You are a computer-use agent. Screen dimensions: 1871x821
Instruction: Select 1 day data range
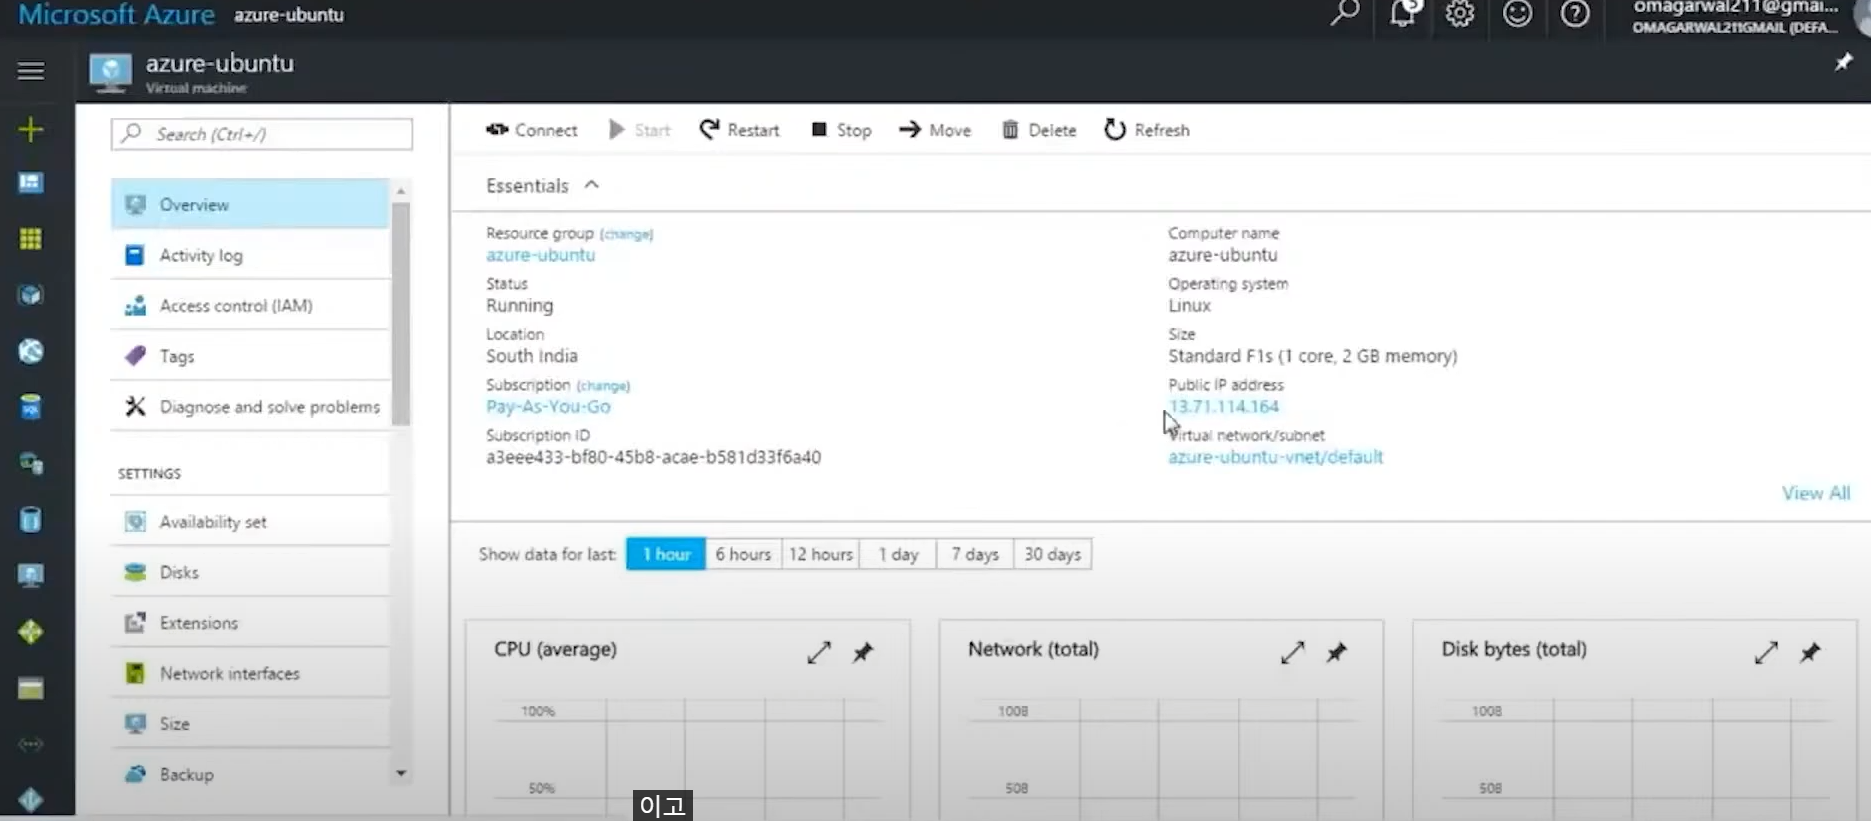[x=898, y=554]
